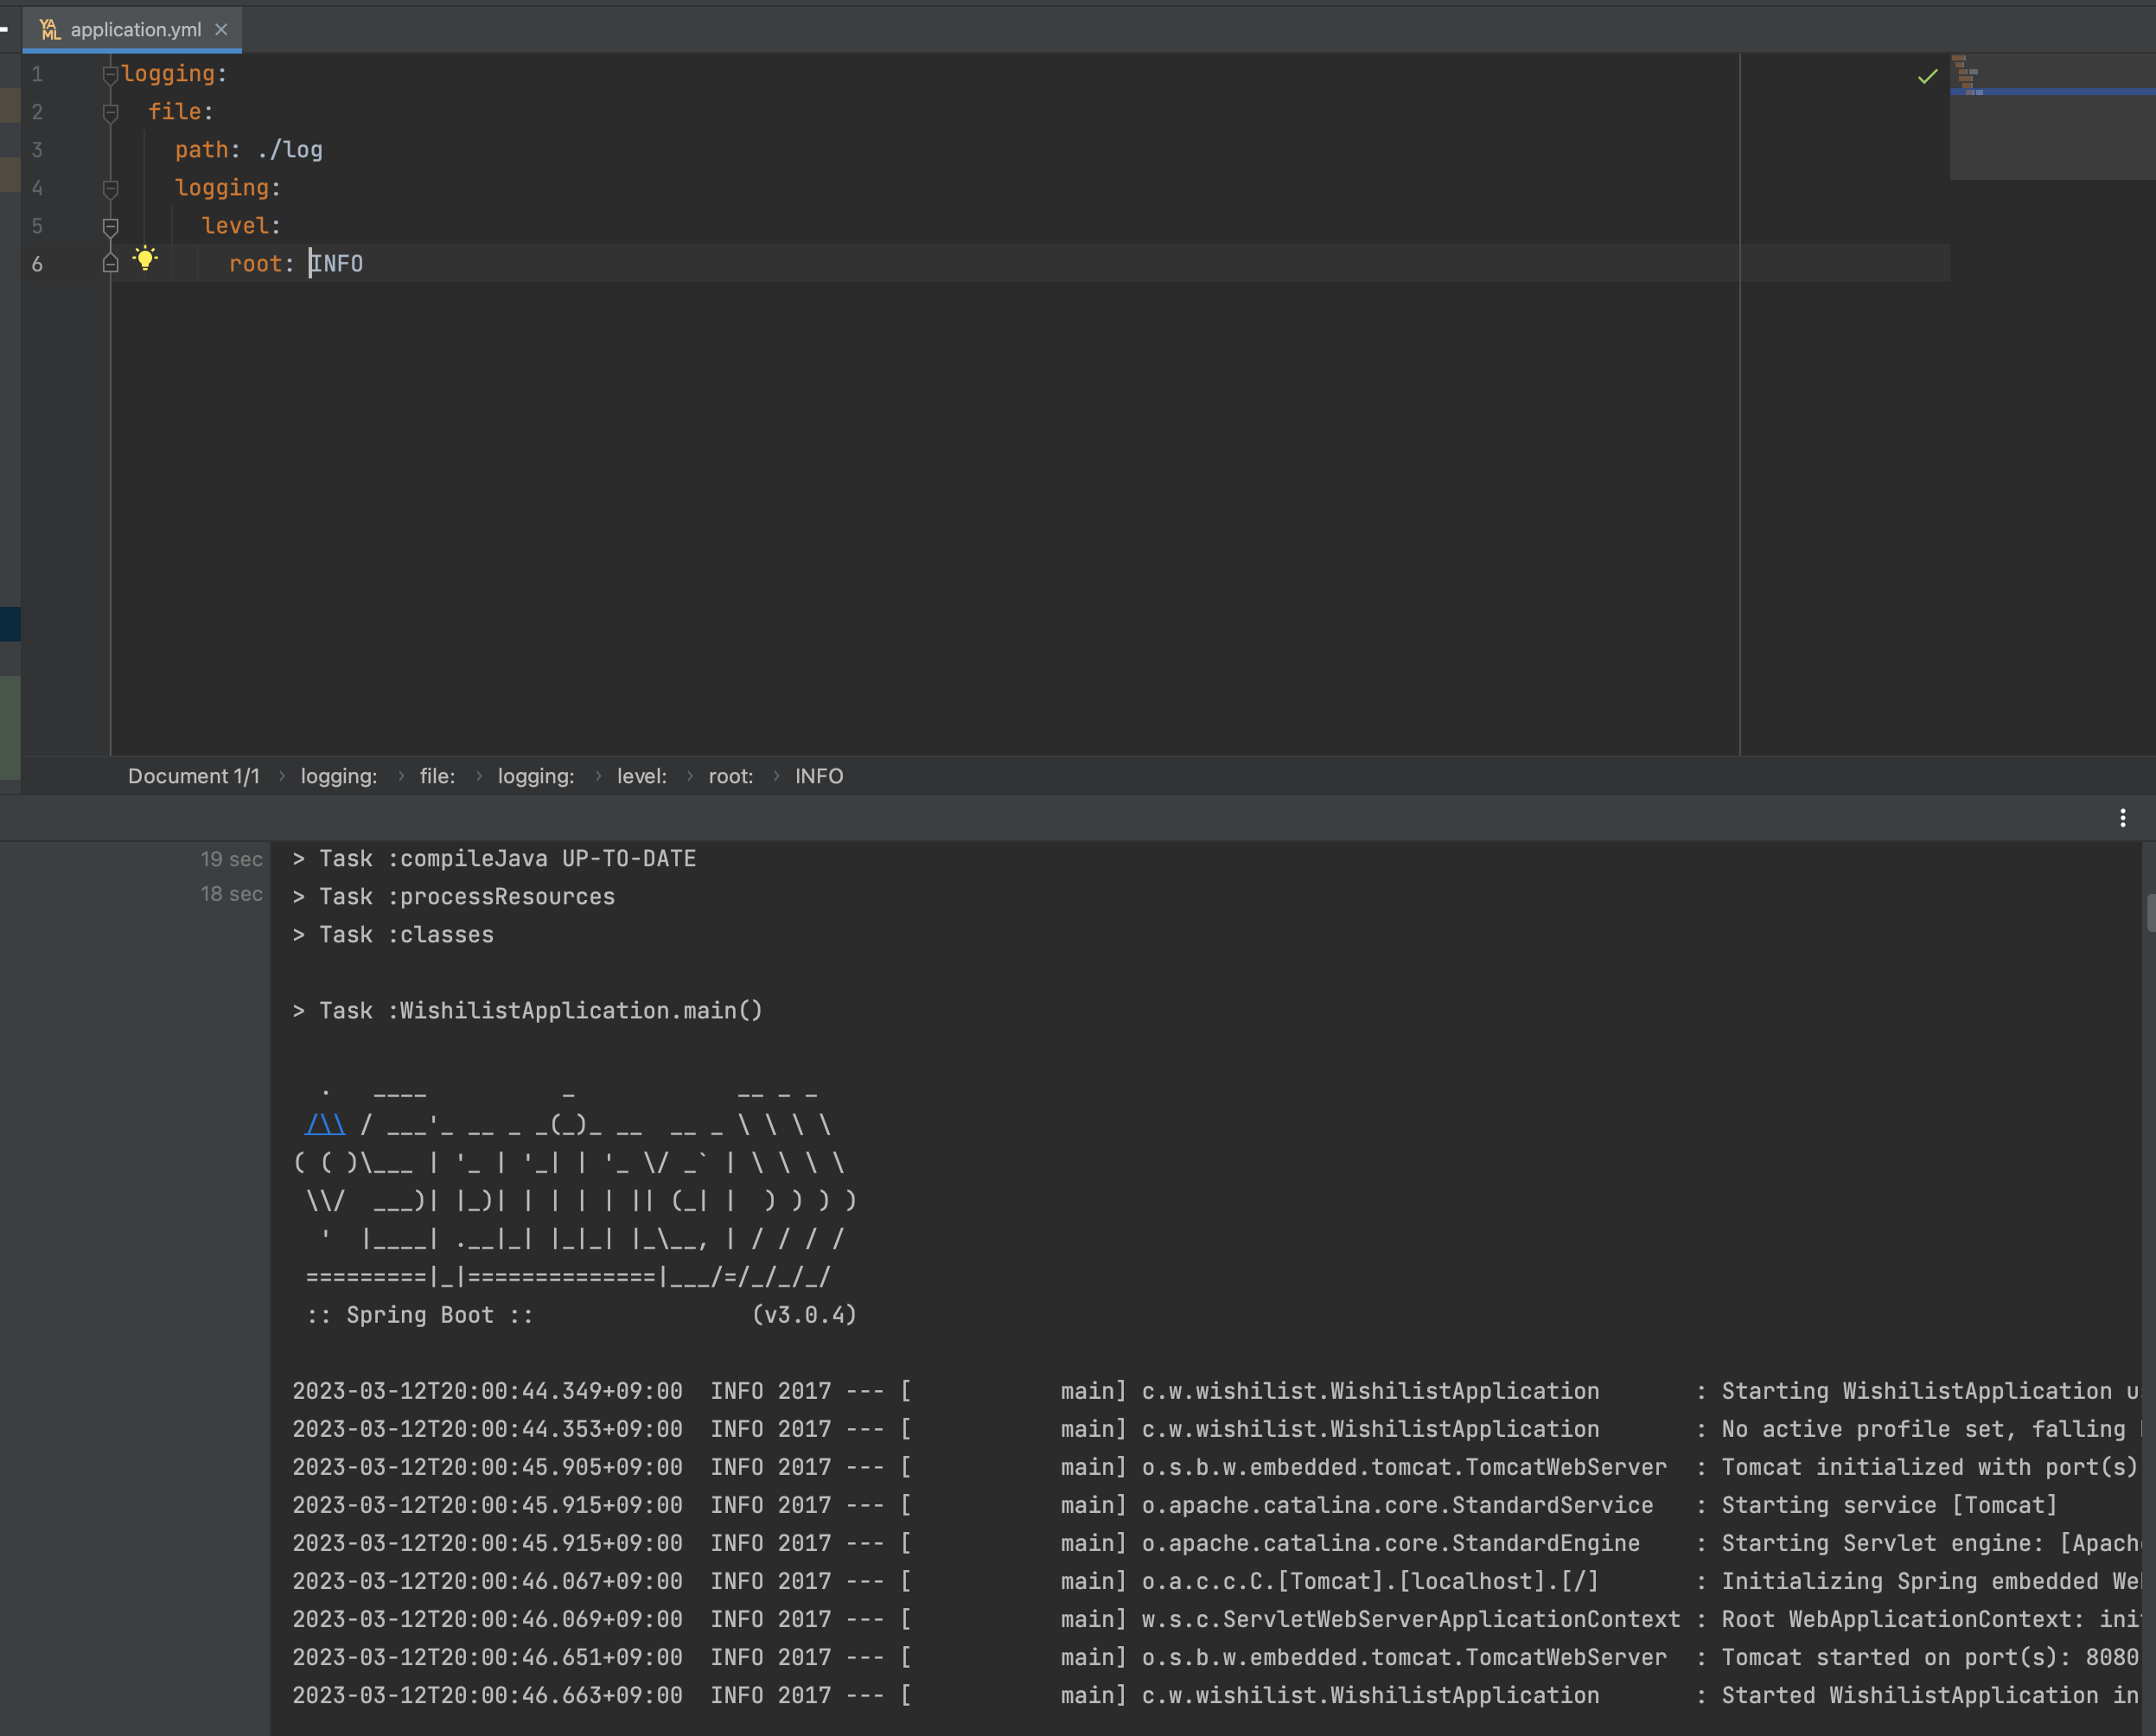Click the intention lightbulb icon on line 6
This screenshot has height=1736, width=2156.
tap(145, 259)
